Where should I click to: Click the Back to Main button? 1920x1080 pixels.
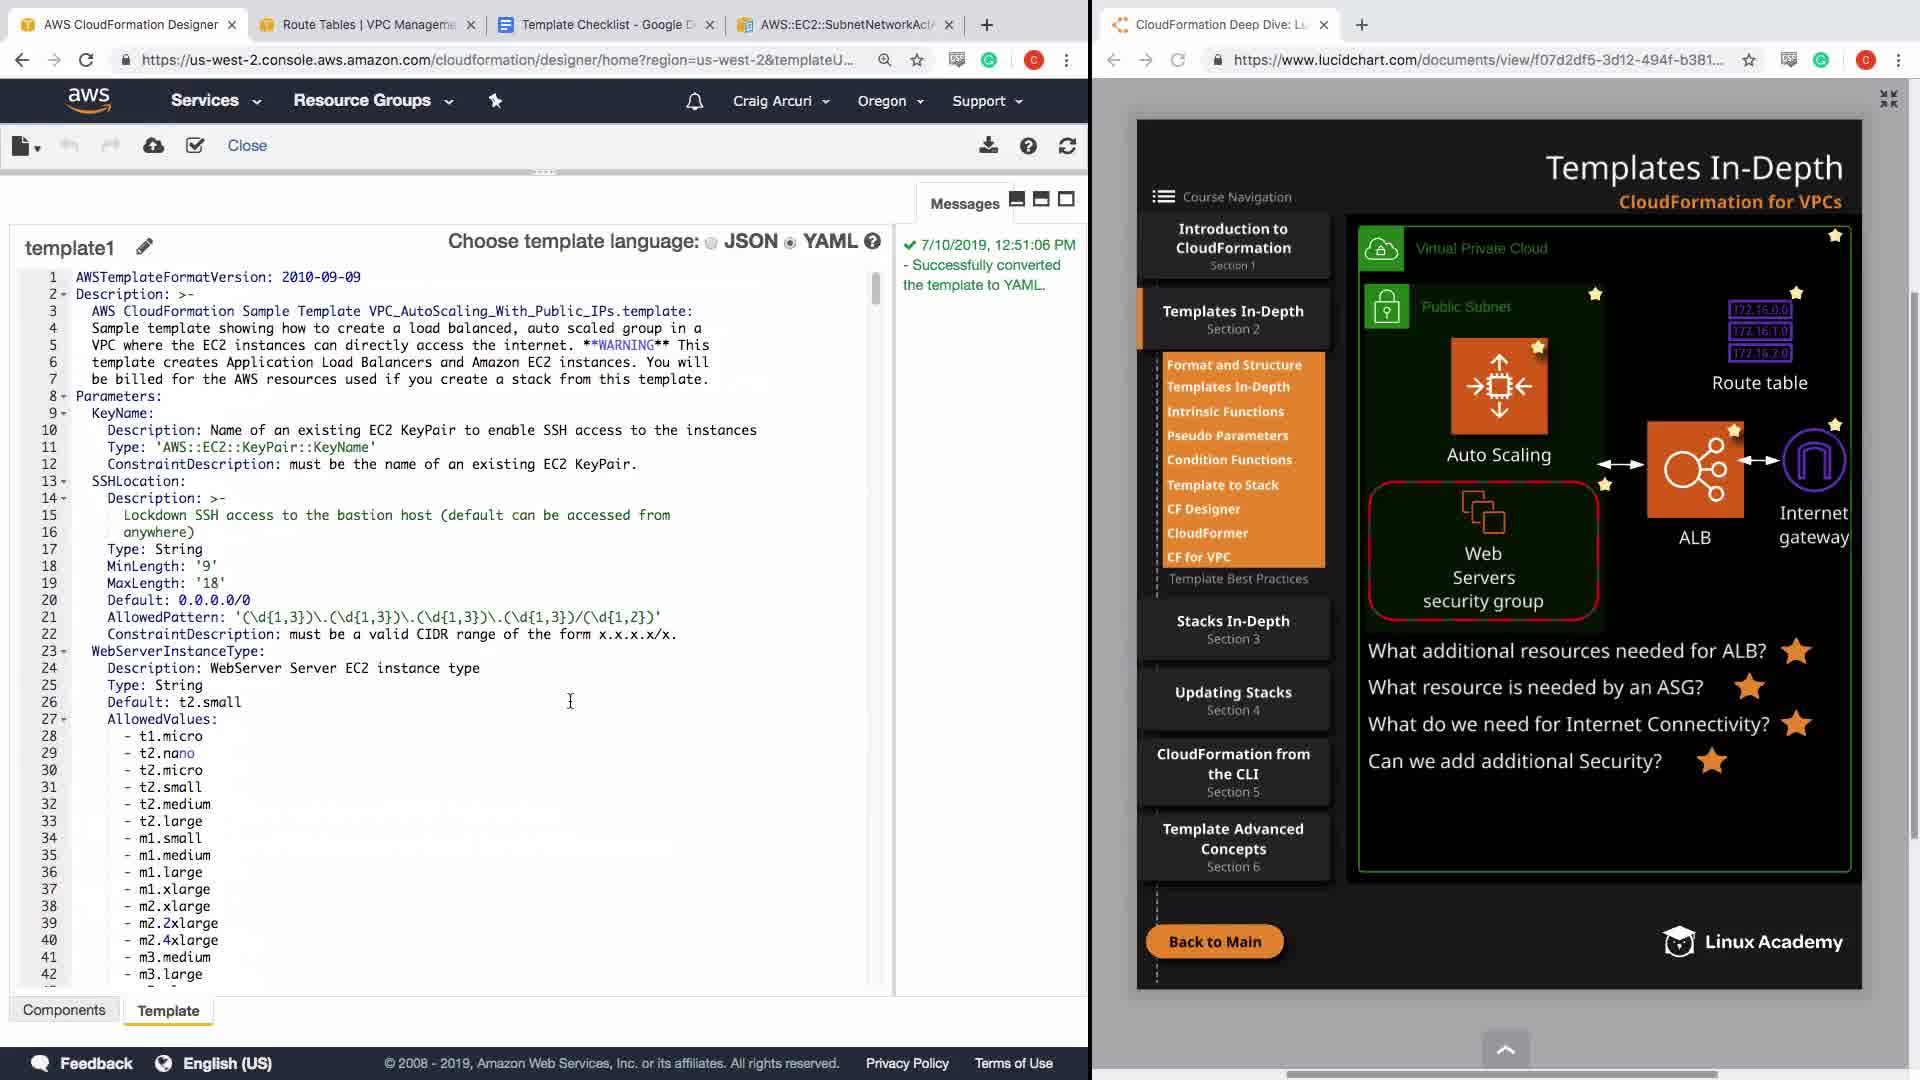pos(1214,942)
